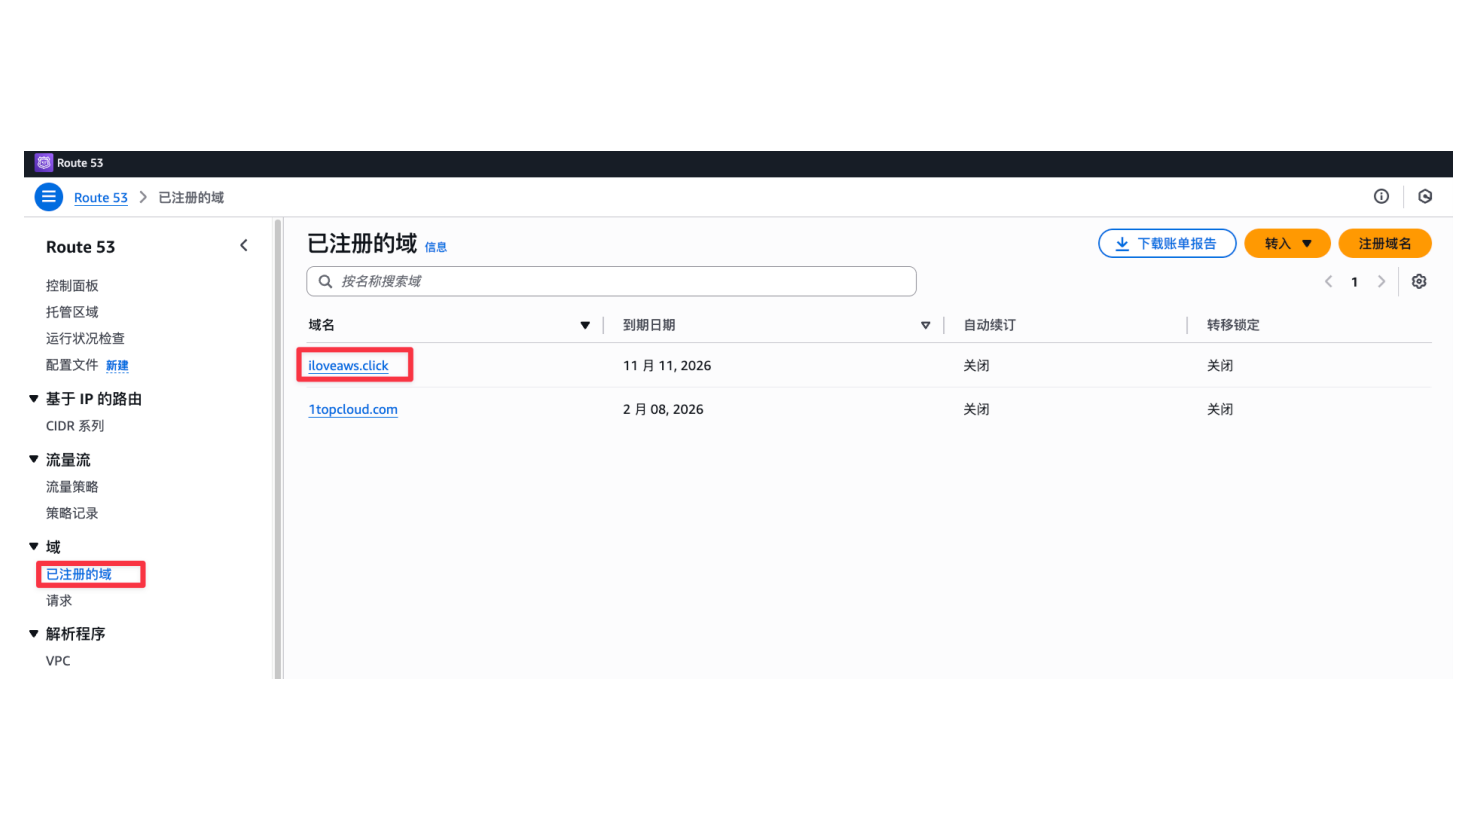
Task: Select 托管区域 in the sidebar
Action: pyautogui.click(x=72, y=312)
